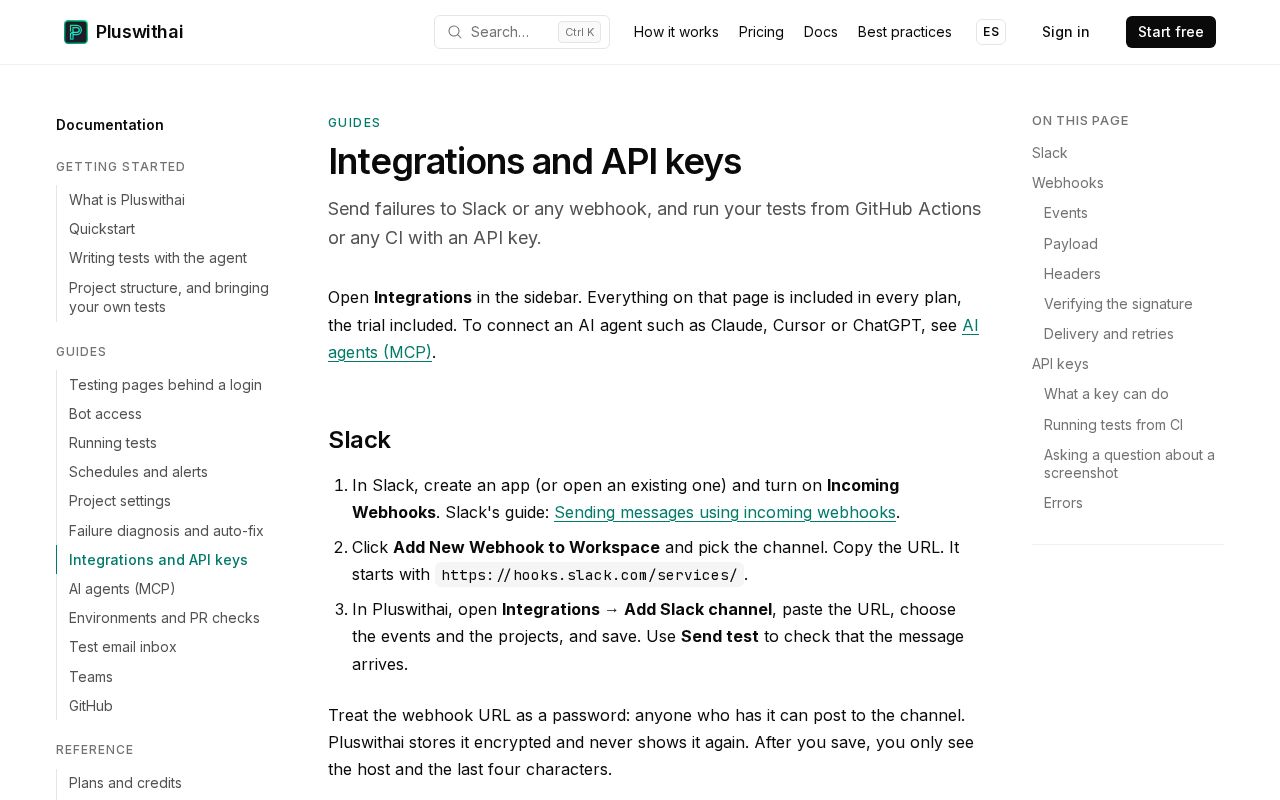Open Testing pages behind a login

pyautogui.click(x=165, y=385)
